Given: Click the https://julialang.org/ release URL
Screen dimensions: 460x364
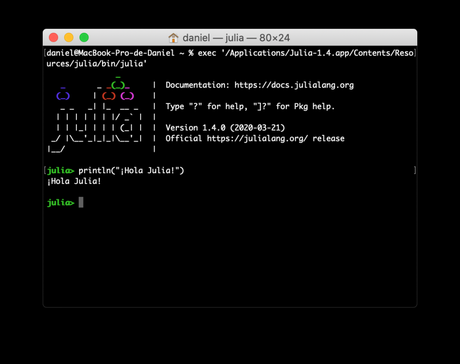Looking at the screenshot, I should [x=257, y=138].
